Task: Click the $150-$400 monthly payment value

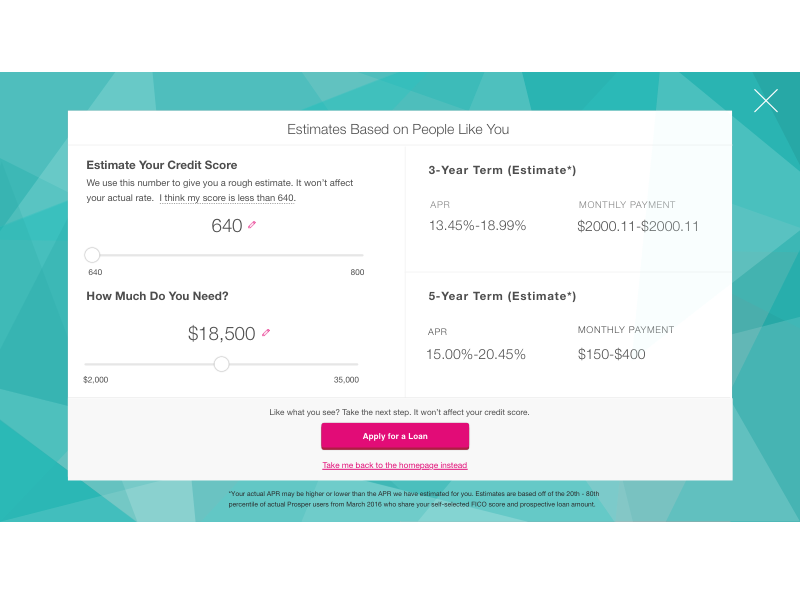Action: click(612, 354)
